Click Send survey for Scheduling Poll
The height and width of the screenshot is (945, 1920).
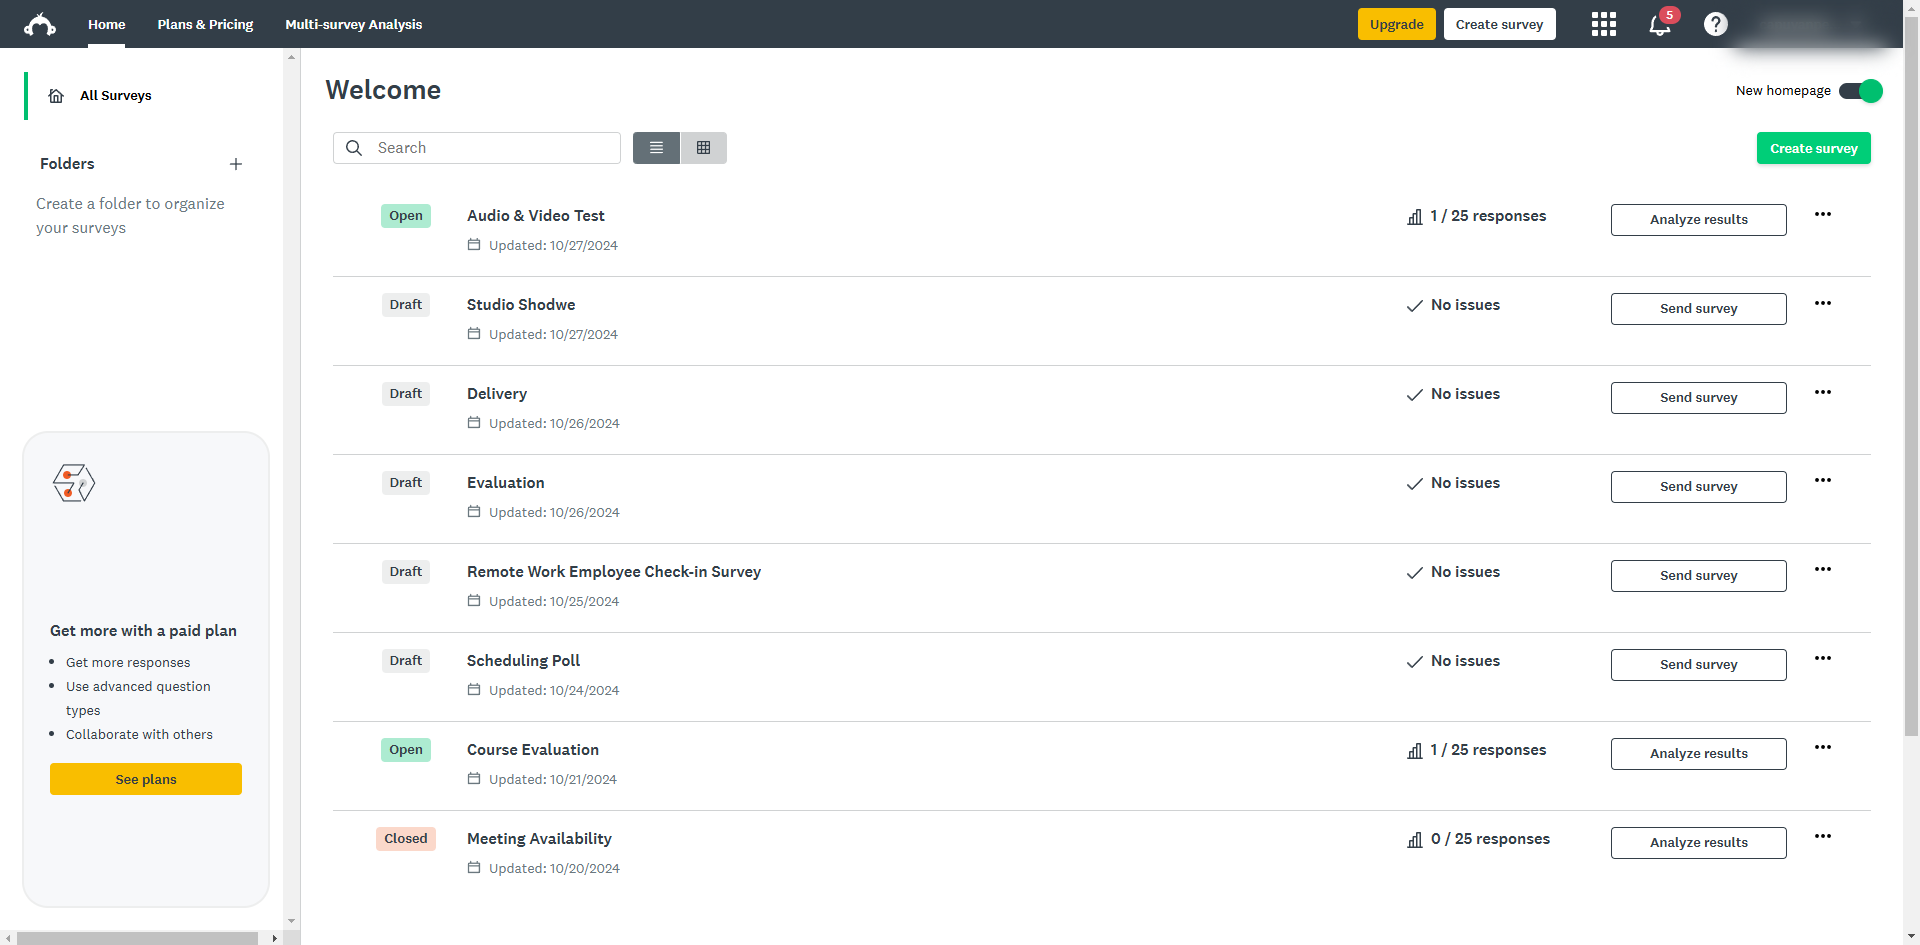[1698, 665]
